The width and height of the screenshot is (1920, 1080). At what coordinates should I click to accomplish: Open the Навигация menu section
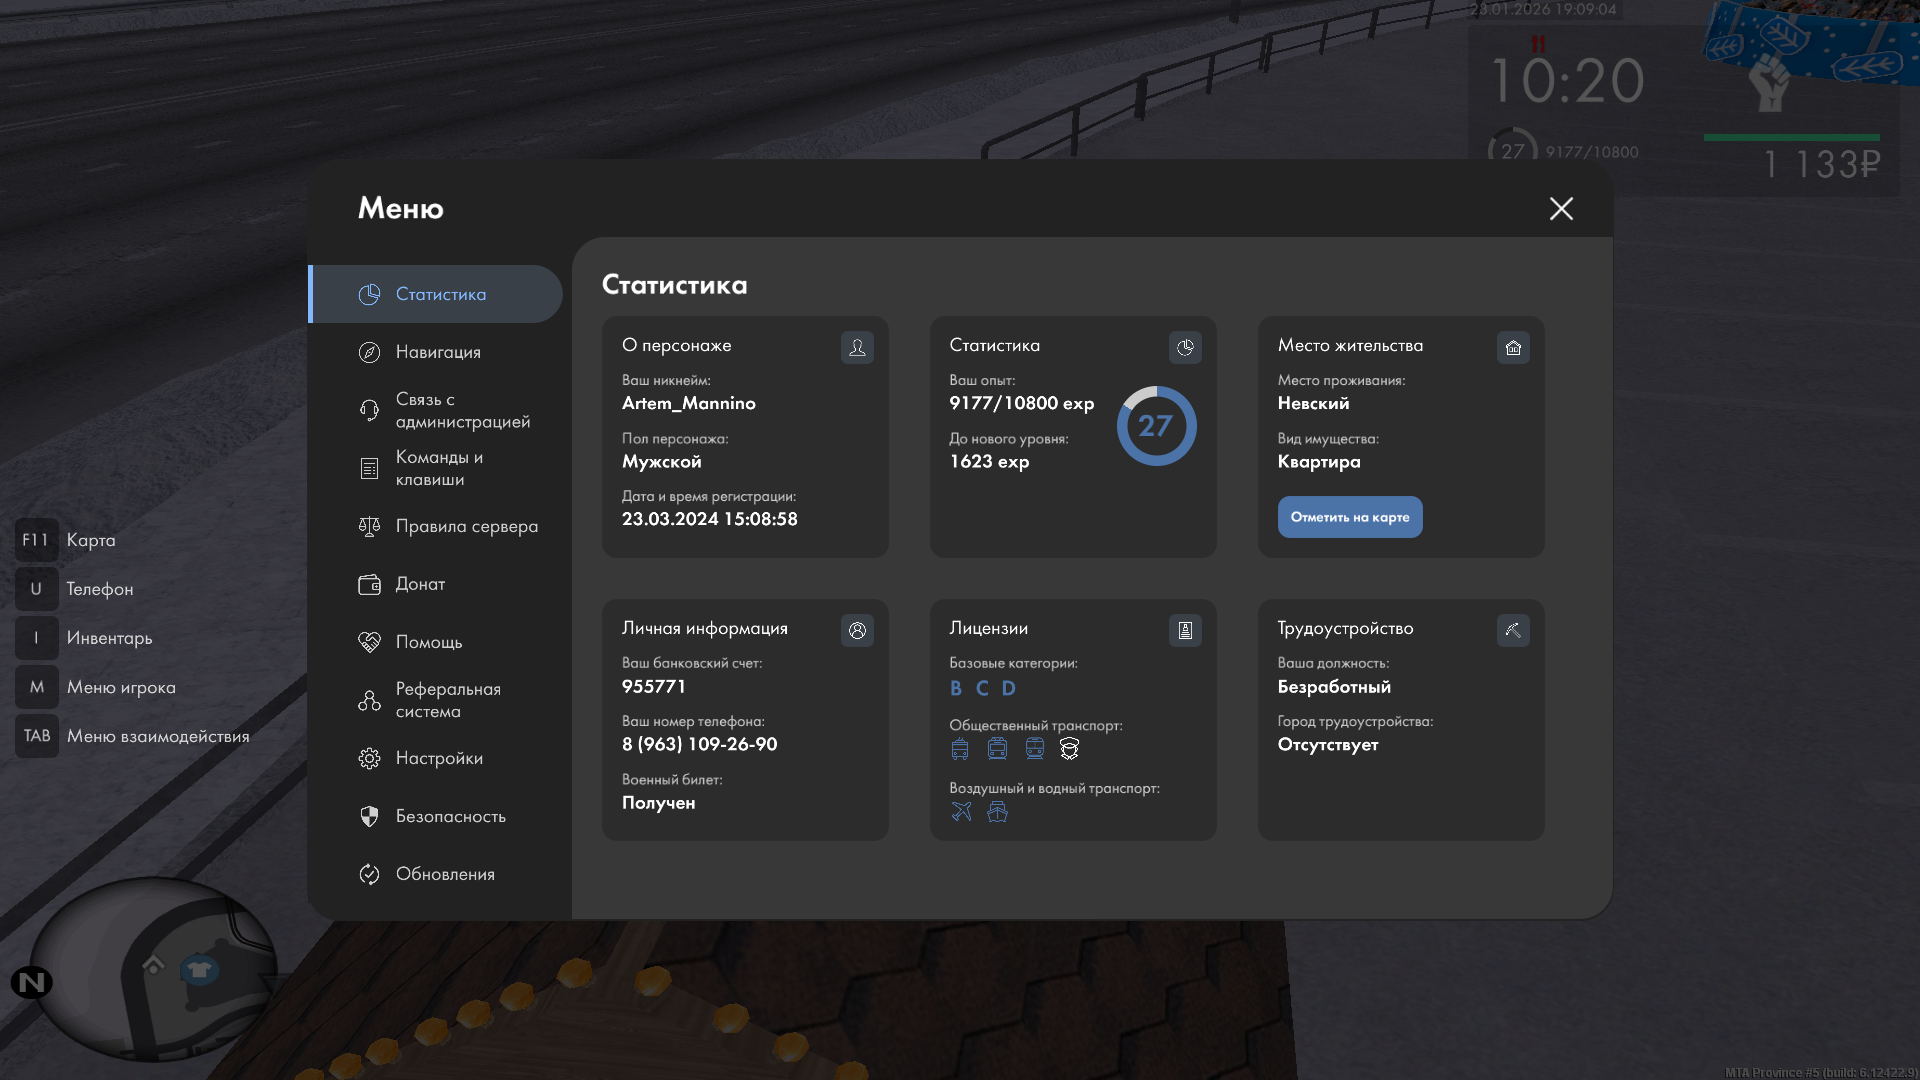click(438, 352)
